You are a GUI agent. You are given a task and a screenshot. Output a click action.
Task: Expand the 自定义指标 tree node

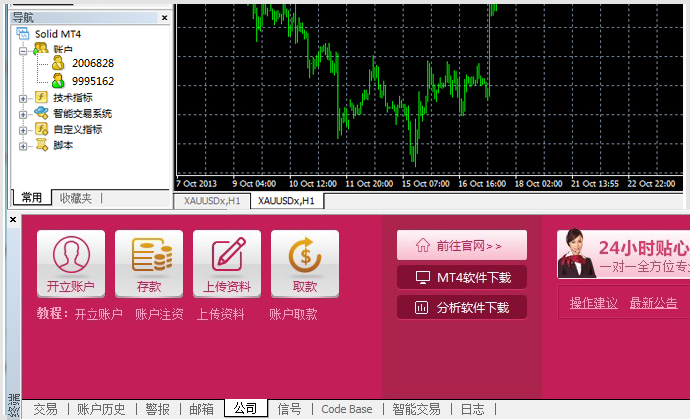(23, 130)
